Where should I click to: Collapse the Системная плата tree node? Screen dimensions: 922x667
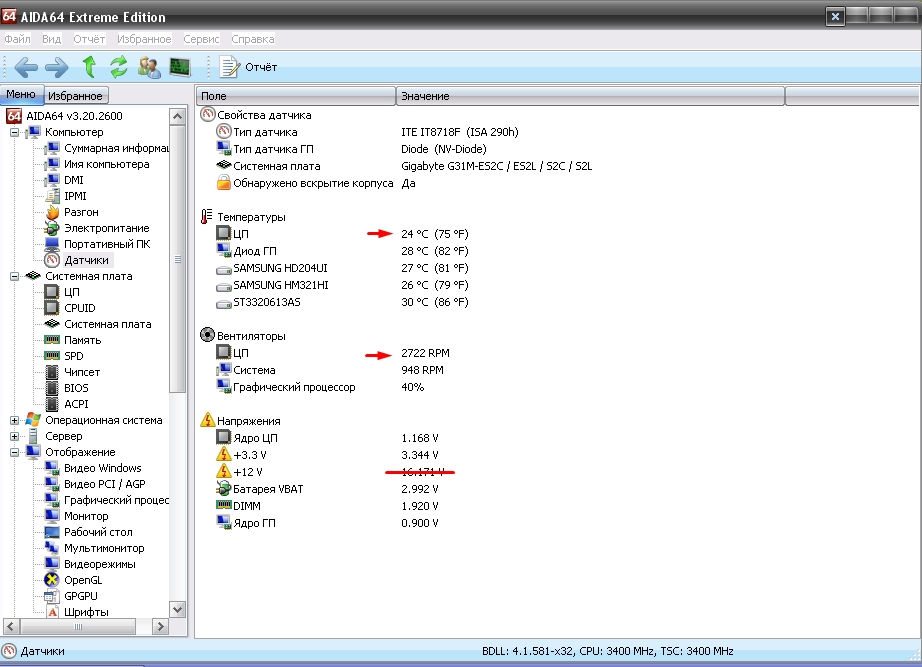[x=14, y=276]
